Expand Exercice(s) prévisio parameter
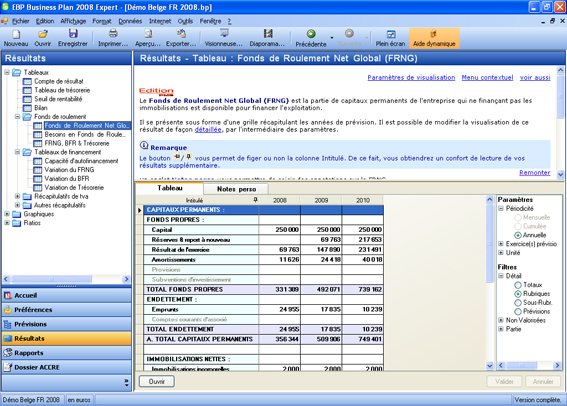 (501, 244)
